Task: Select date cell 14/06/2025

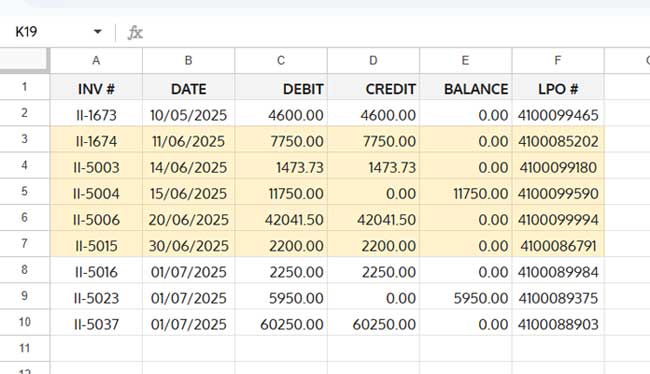Action: 189,166
